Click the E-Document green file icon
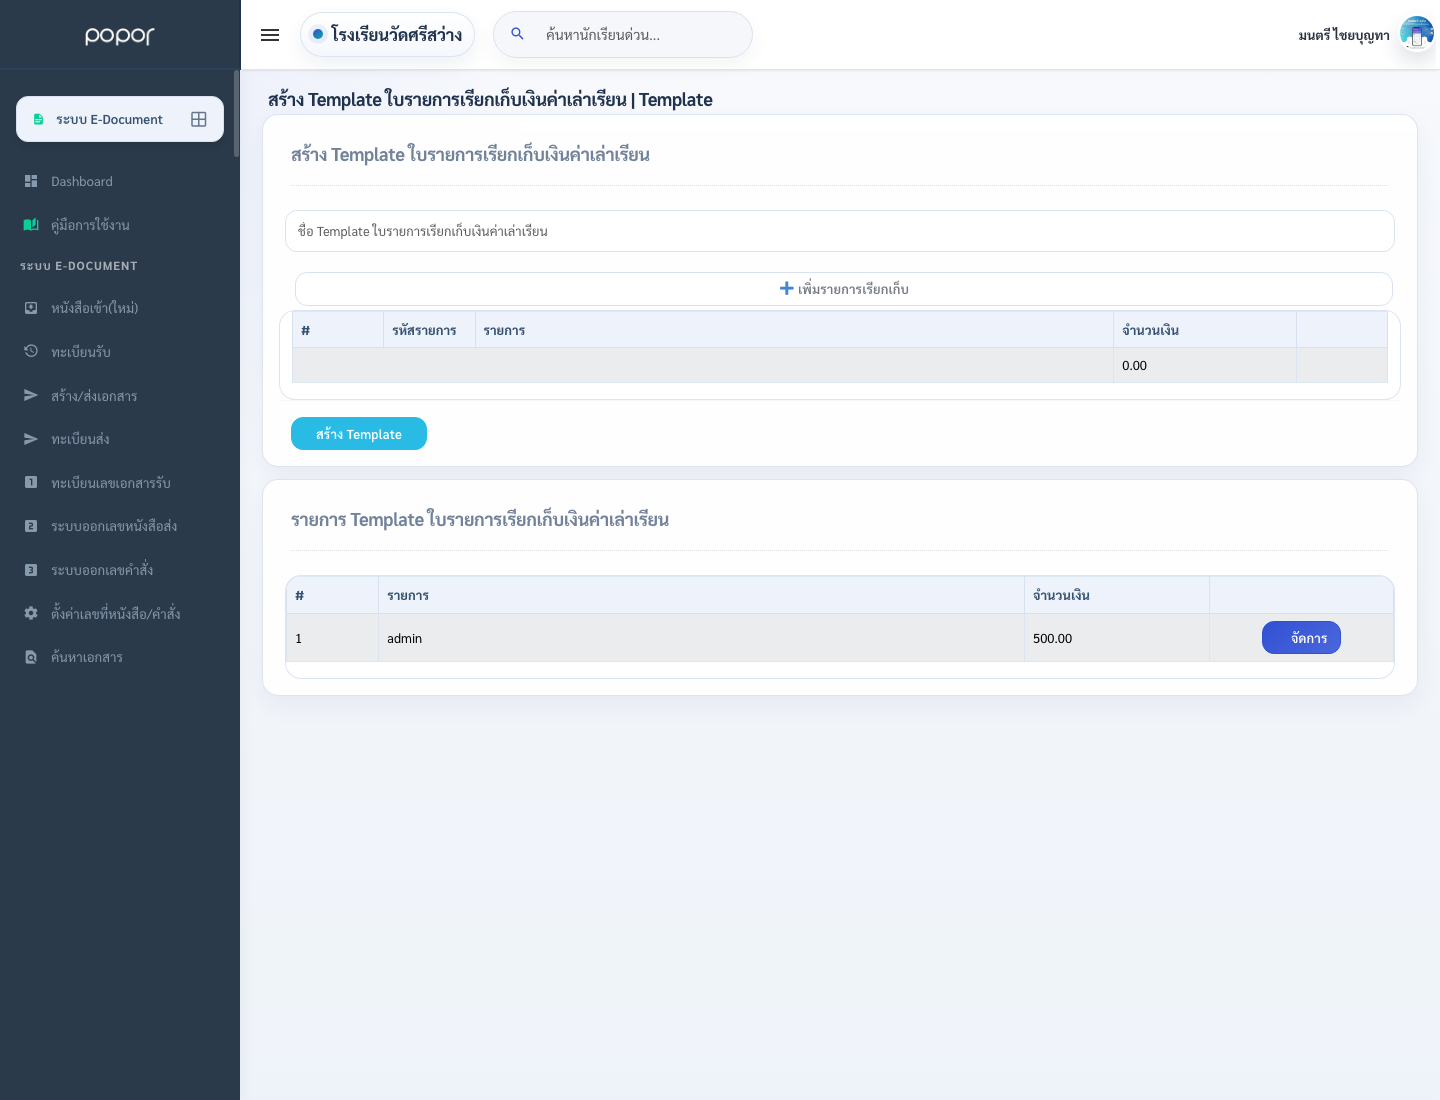Screen dimensions: 1440x1100 click(39, 119)
